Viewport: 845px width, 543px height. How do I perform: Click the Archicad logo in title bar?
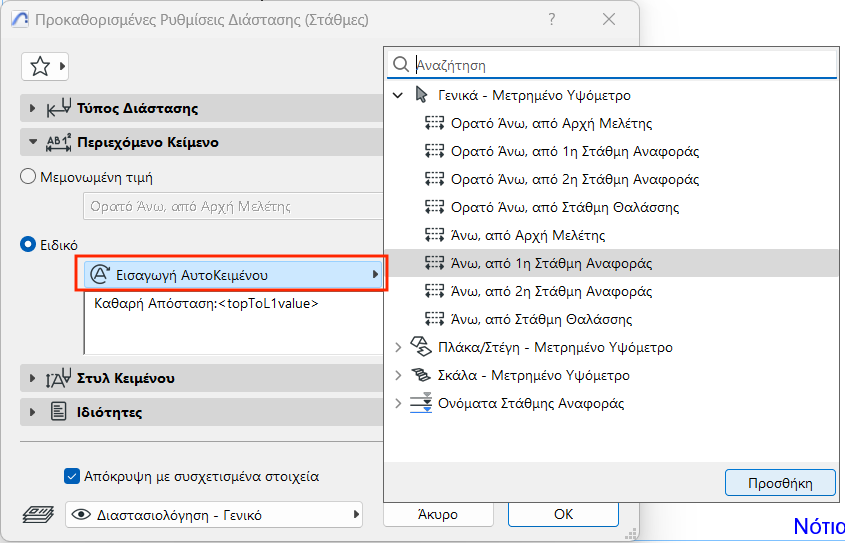click(20, 20)
